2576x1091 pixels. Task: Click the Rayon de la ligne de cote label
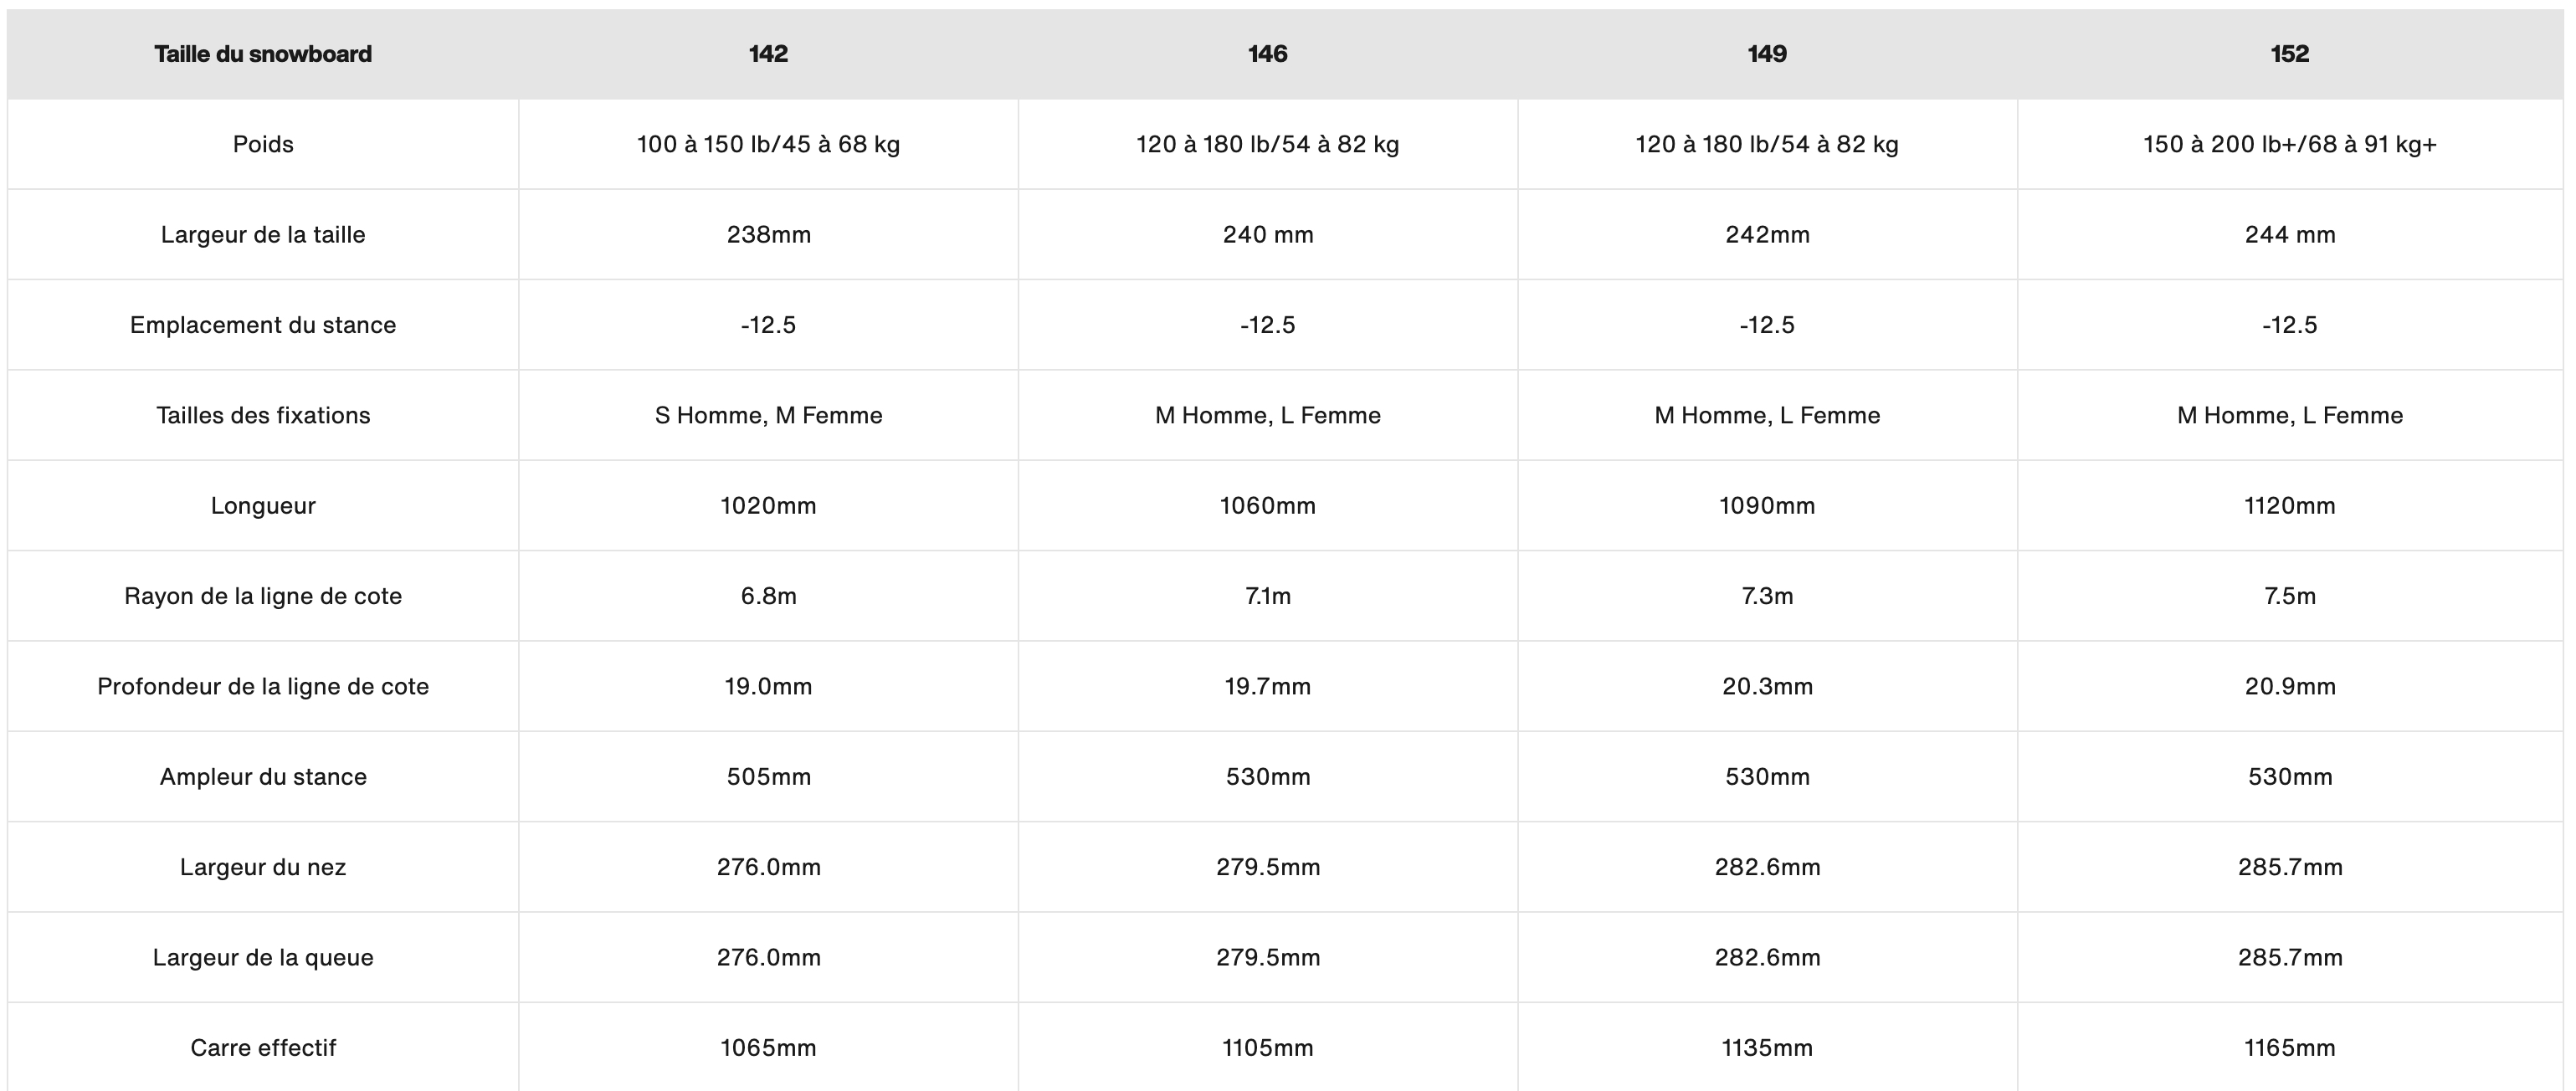pyautogui.click(x=263, y=596)
